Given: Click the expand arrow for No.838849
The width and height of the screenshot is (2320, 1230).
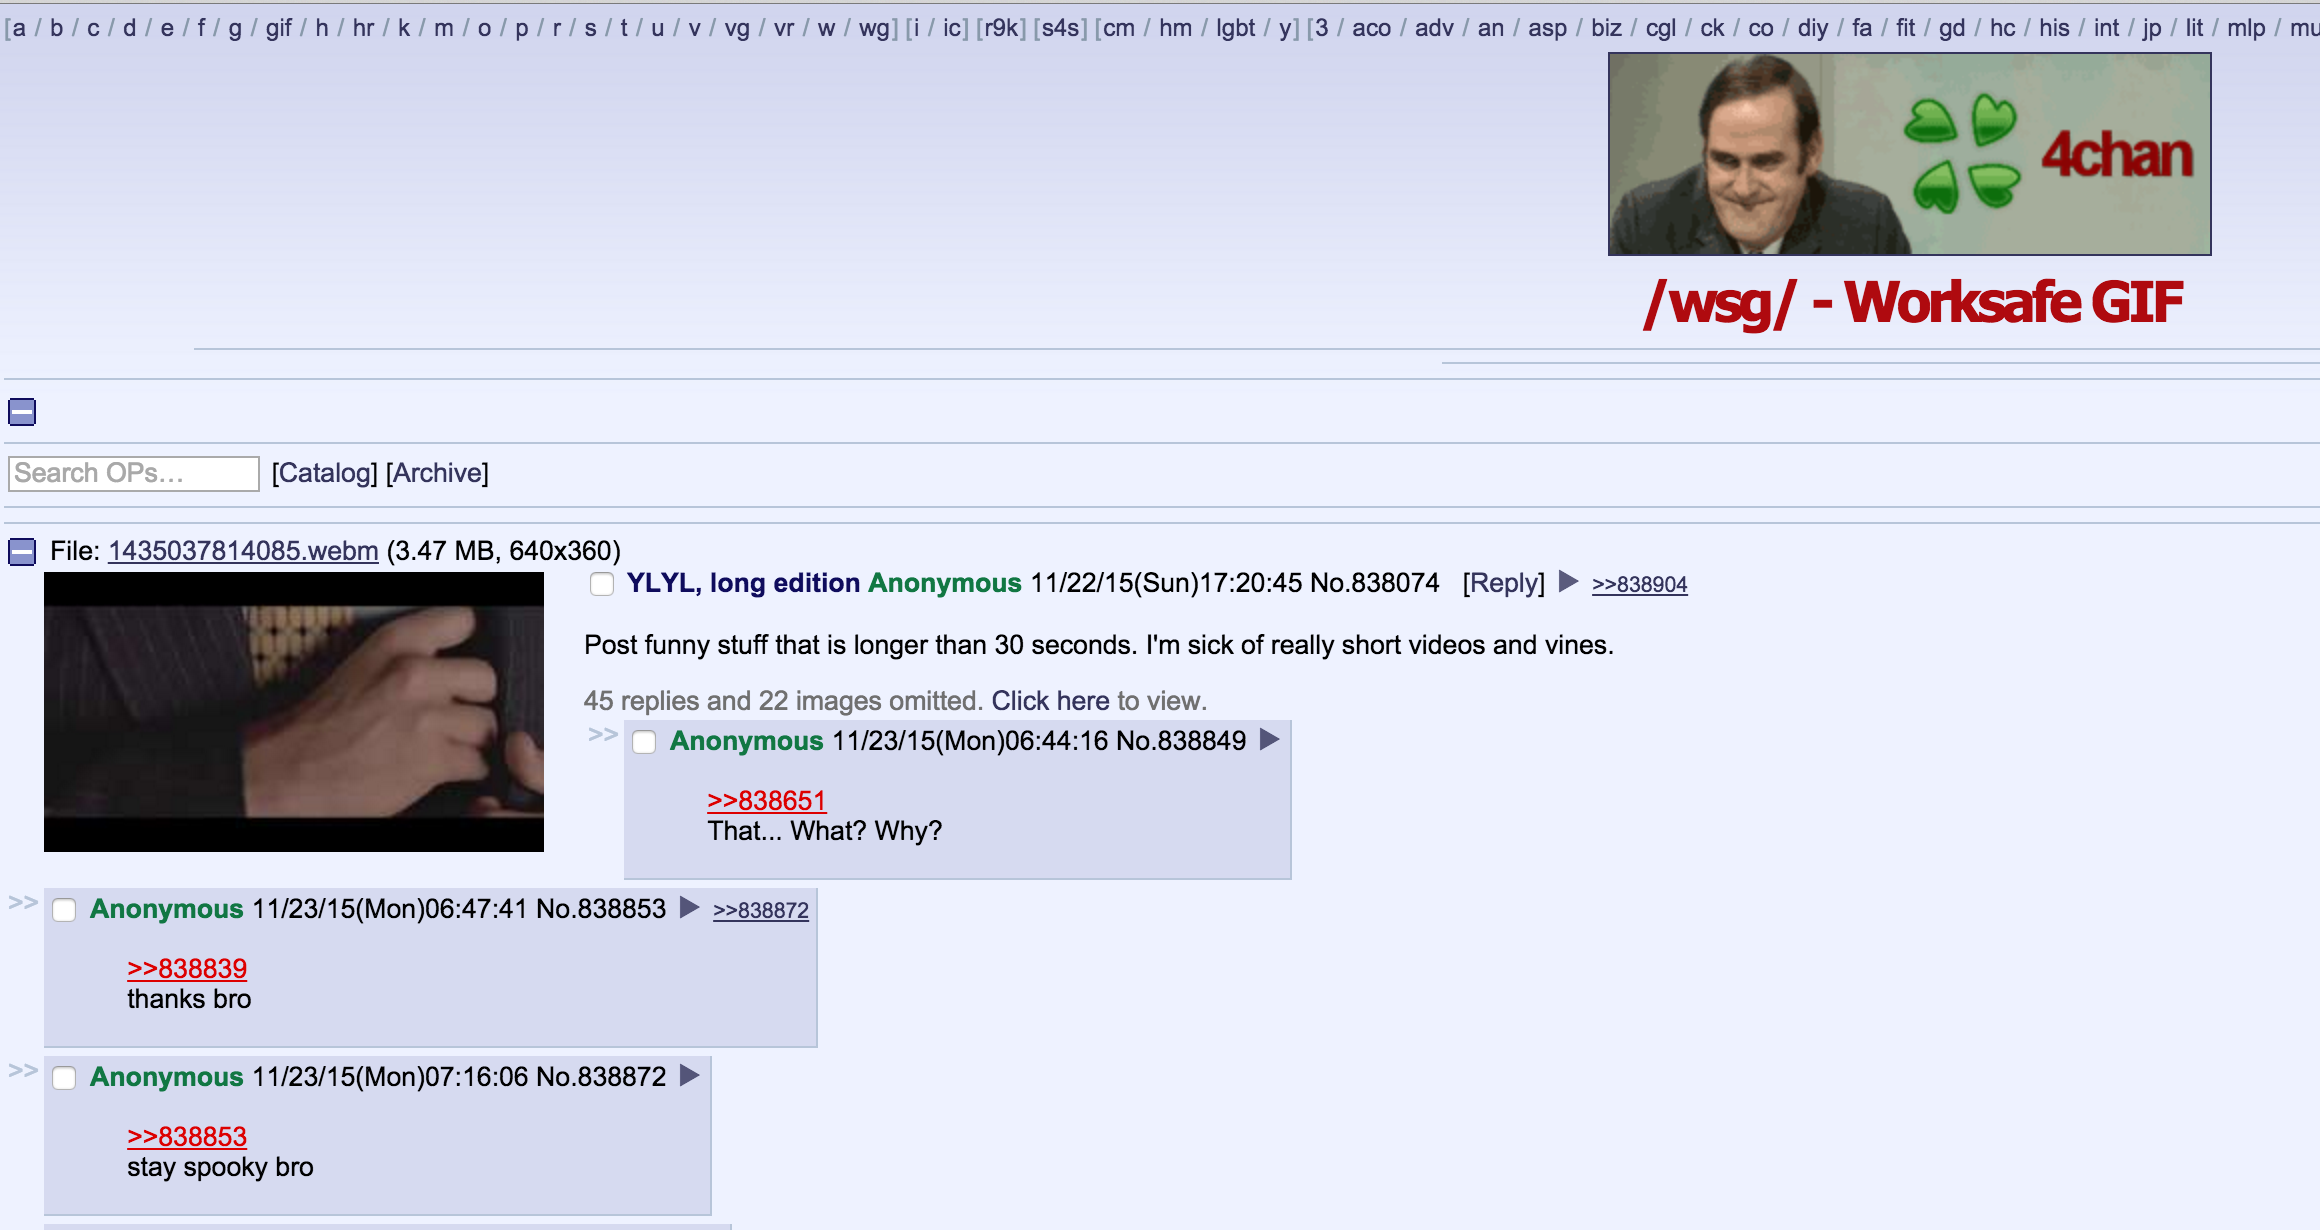Looking at the screenshot, I should (1270, 742).
